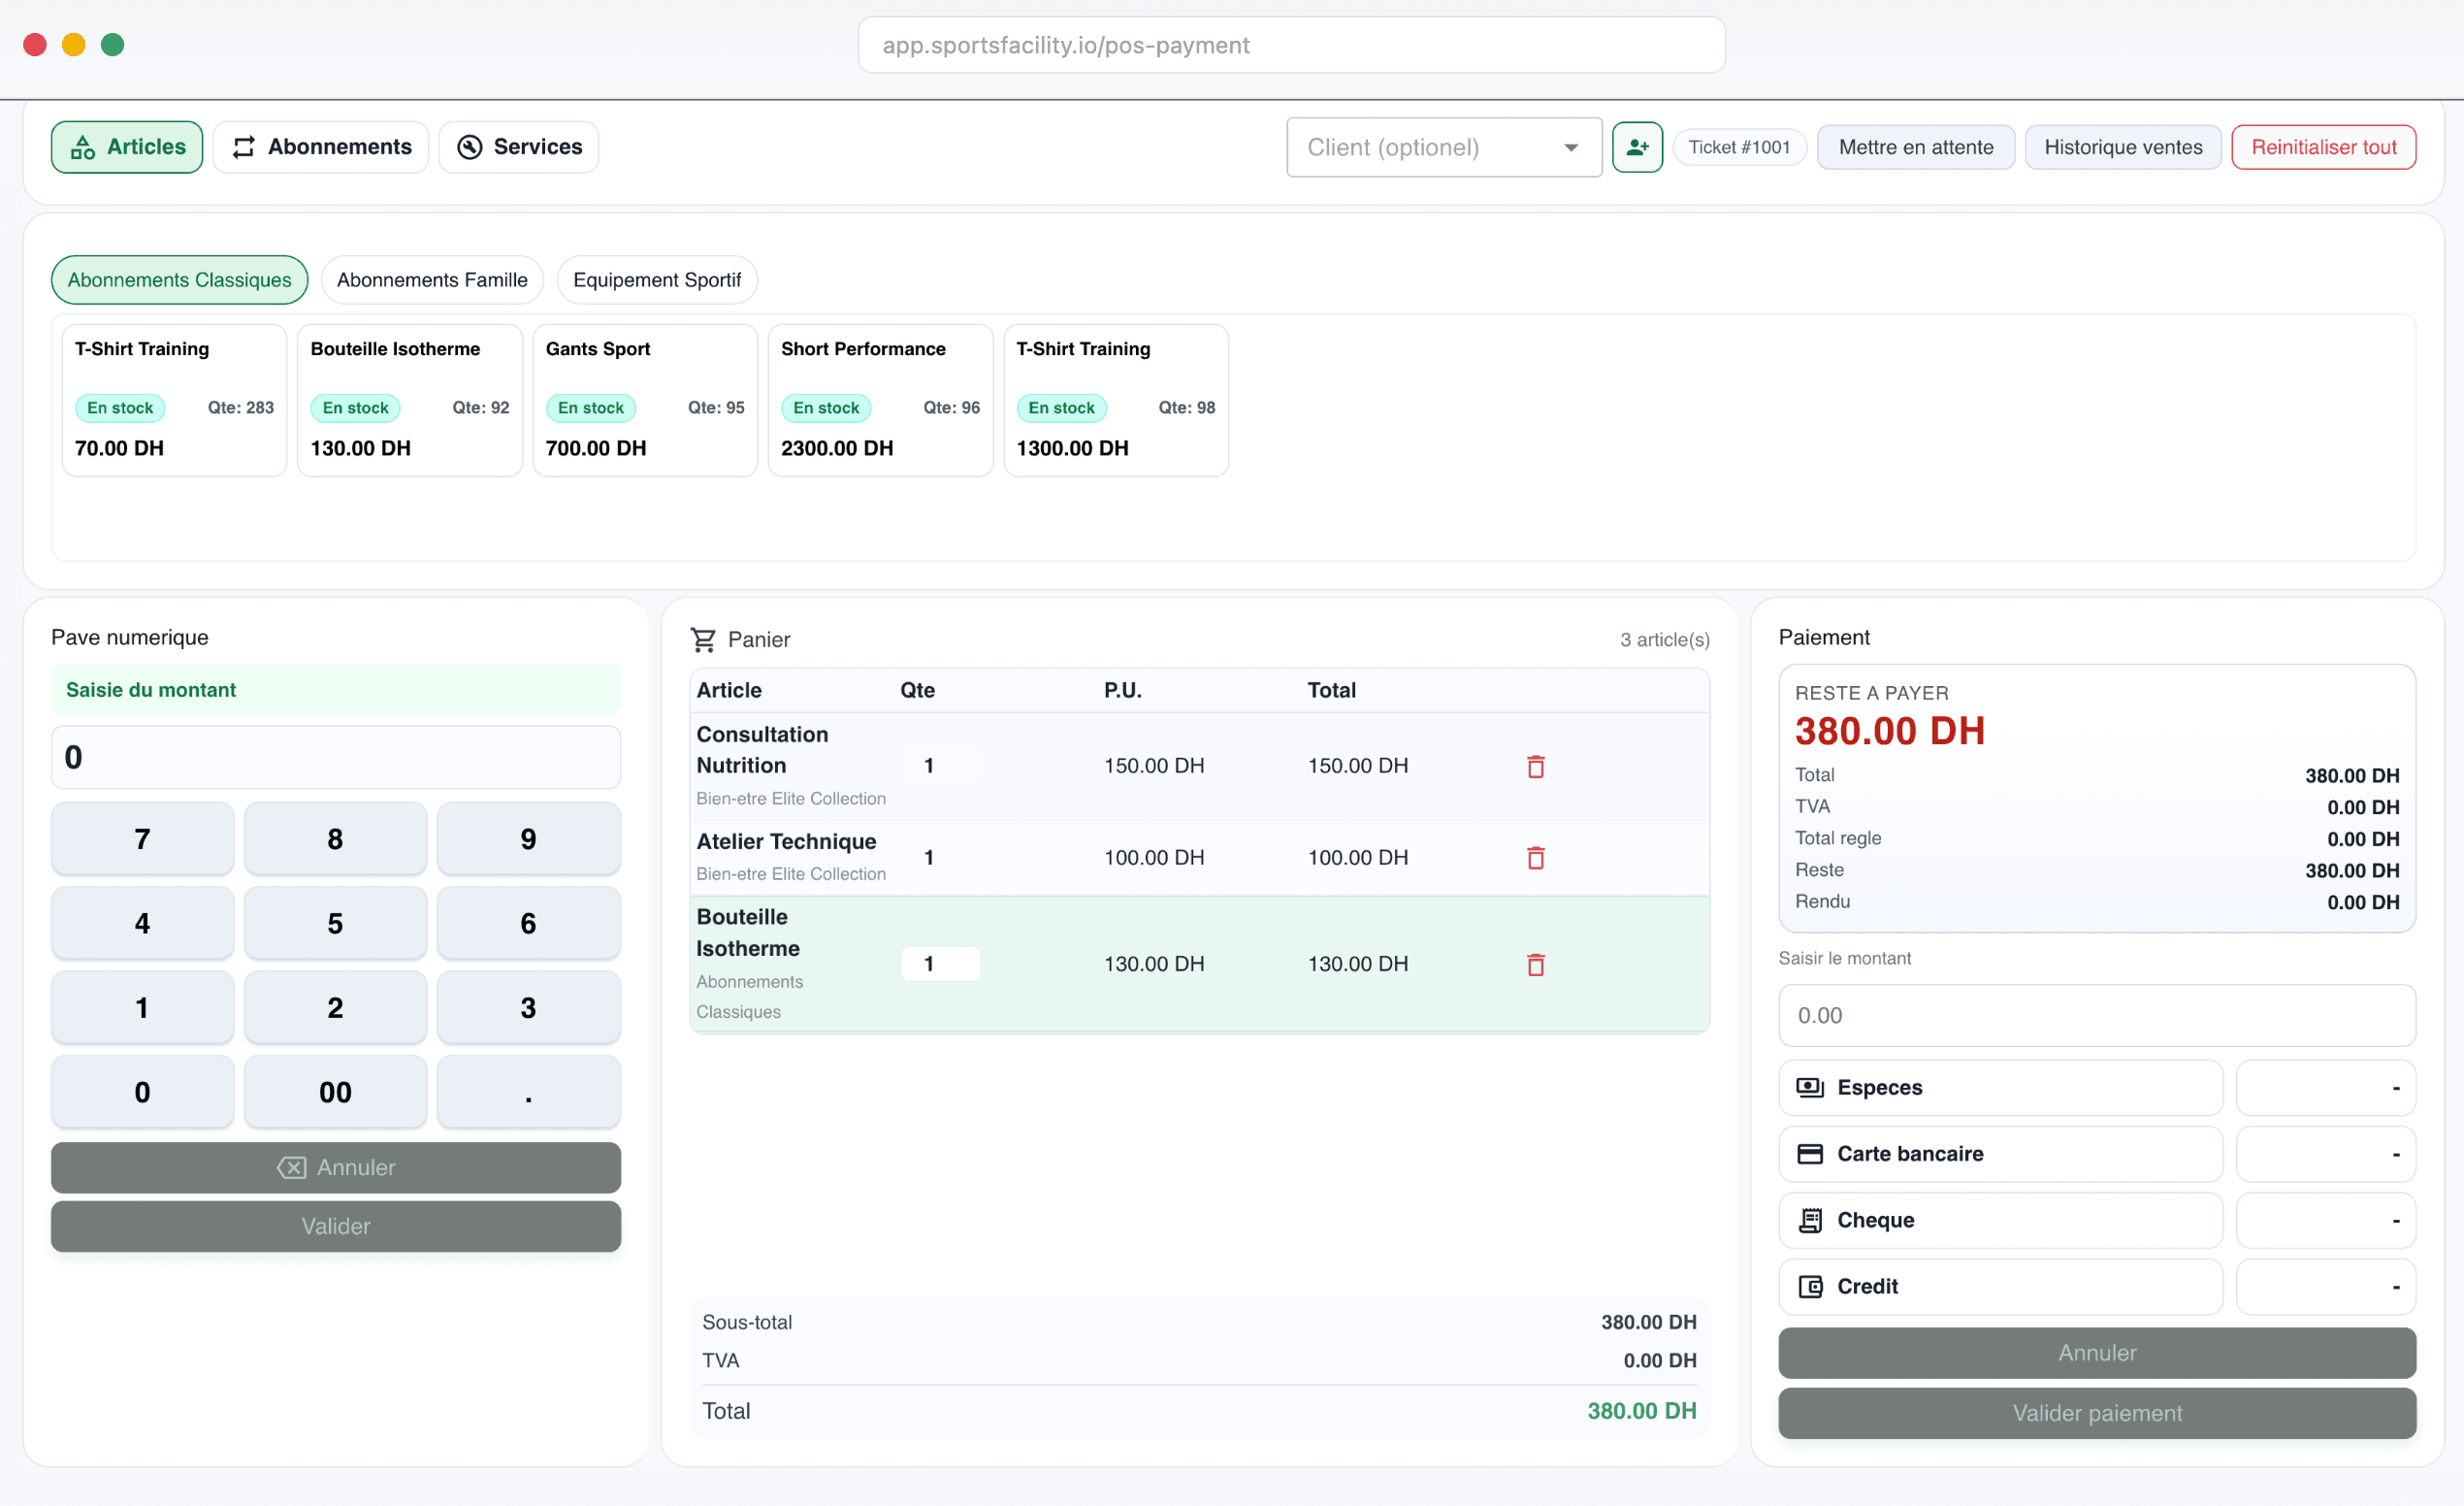Viewport: 2464px width, 1506px height.
Task: Click the shopping cart icon beside Panier
Action: [x=704, y=639]
